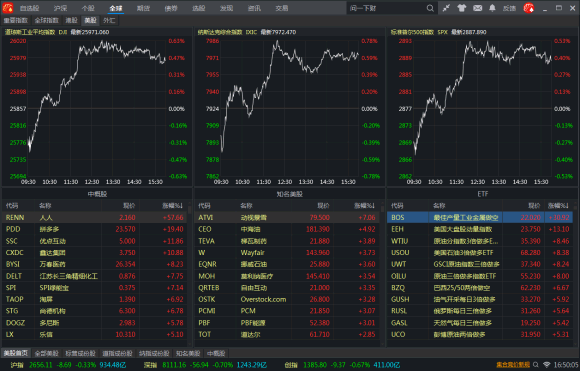Select the 知名美股 bottom tab
580x371 pixels.
pos(188,353)
